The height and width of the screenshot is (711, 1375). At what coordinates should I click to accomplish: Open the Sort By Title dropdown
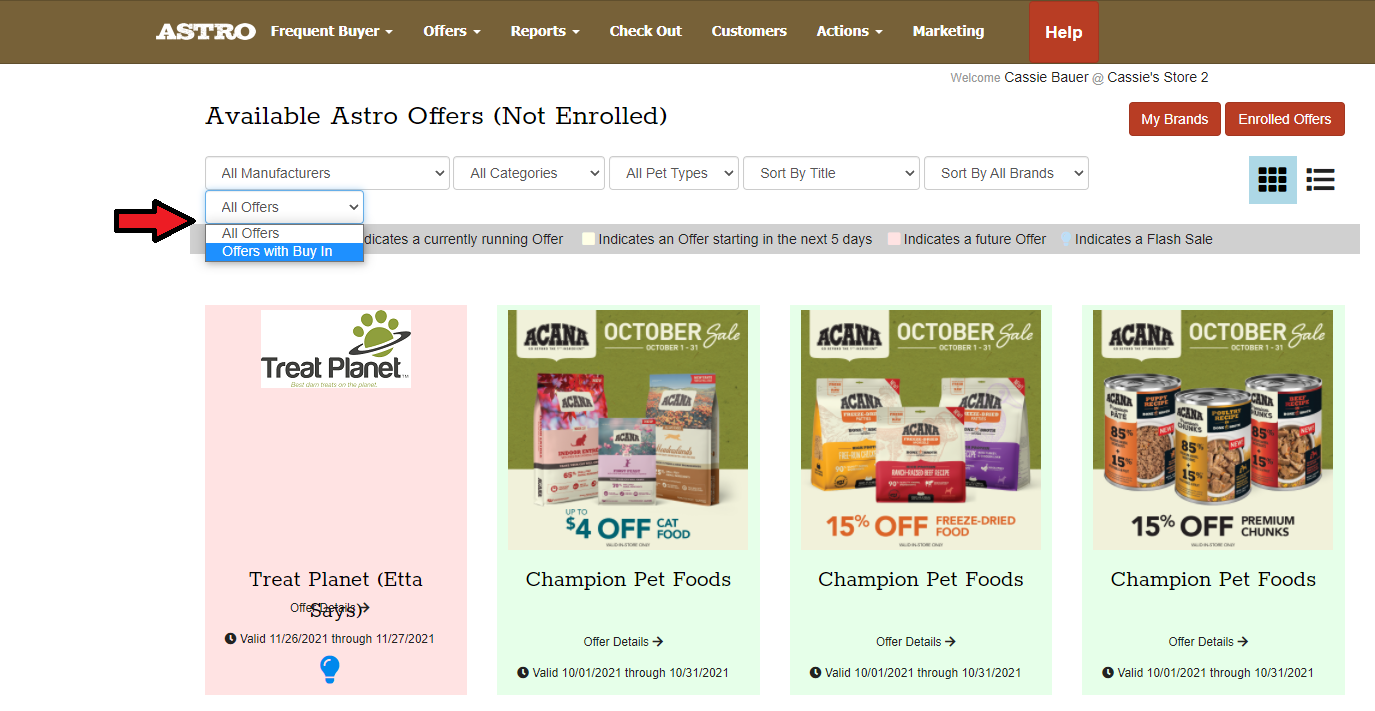(x=831, y=173)
